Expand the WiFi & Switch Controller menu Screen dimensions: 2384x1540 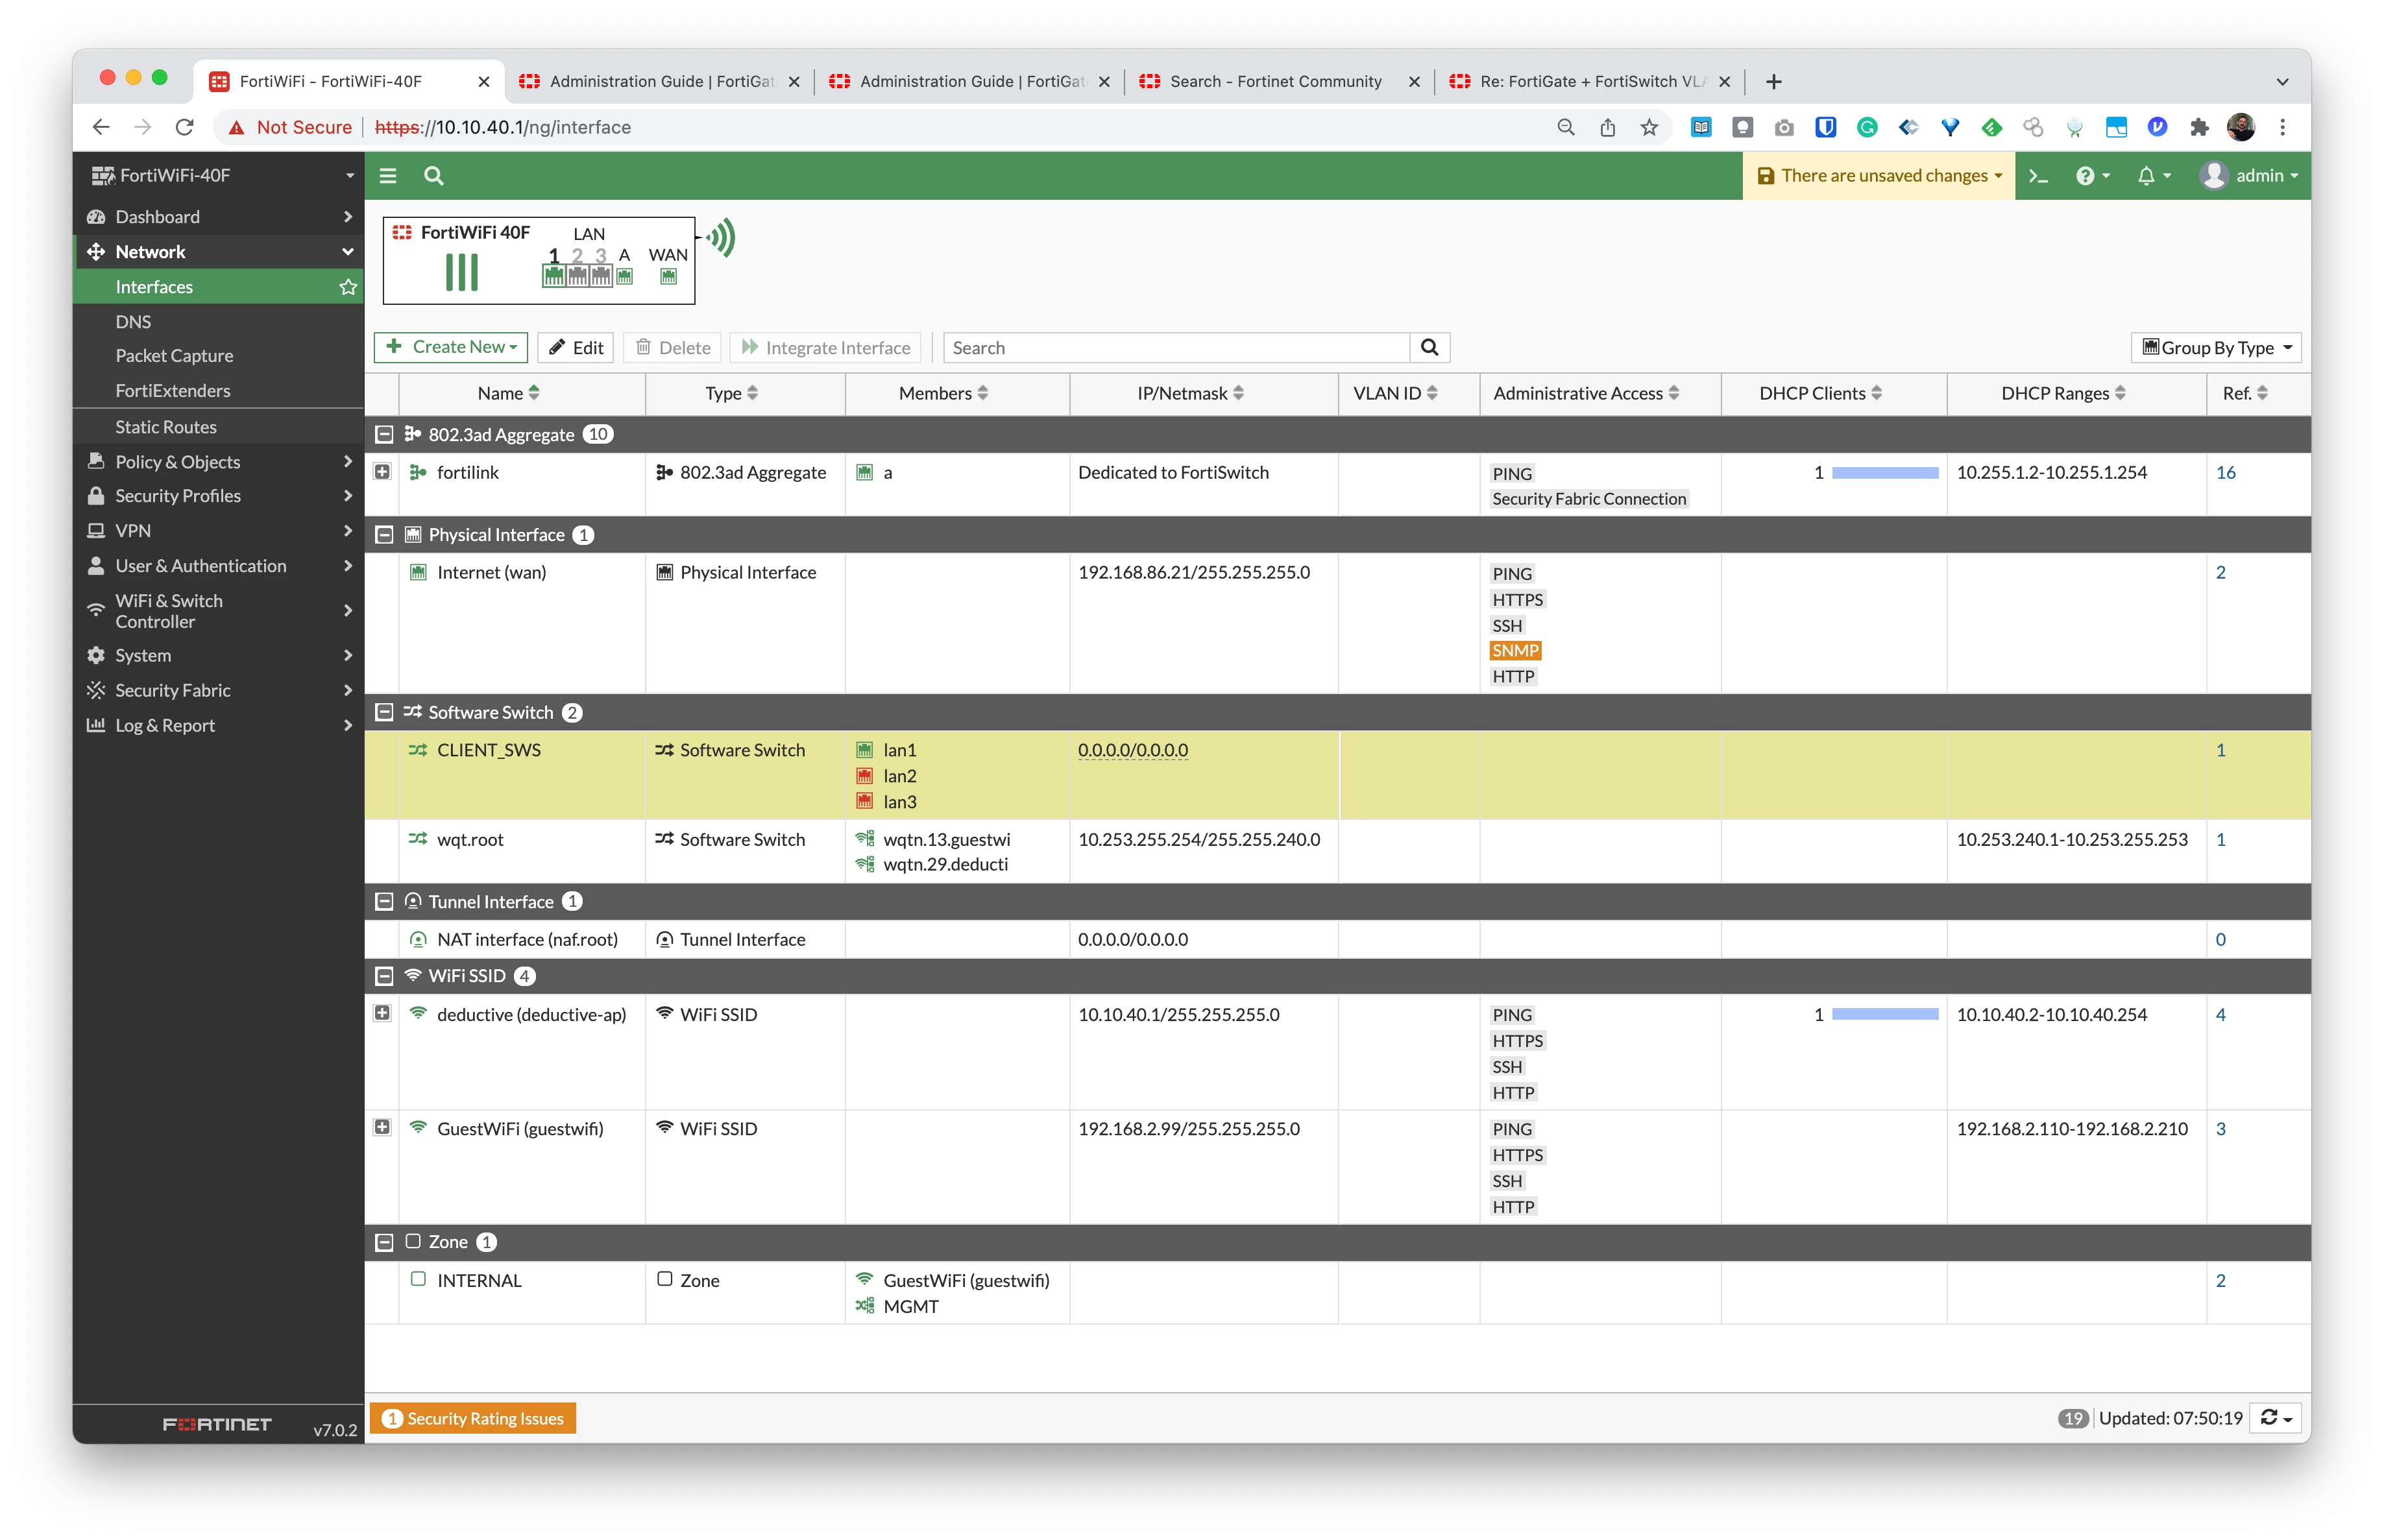click(218, 610)
